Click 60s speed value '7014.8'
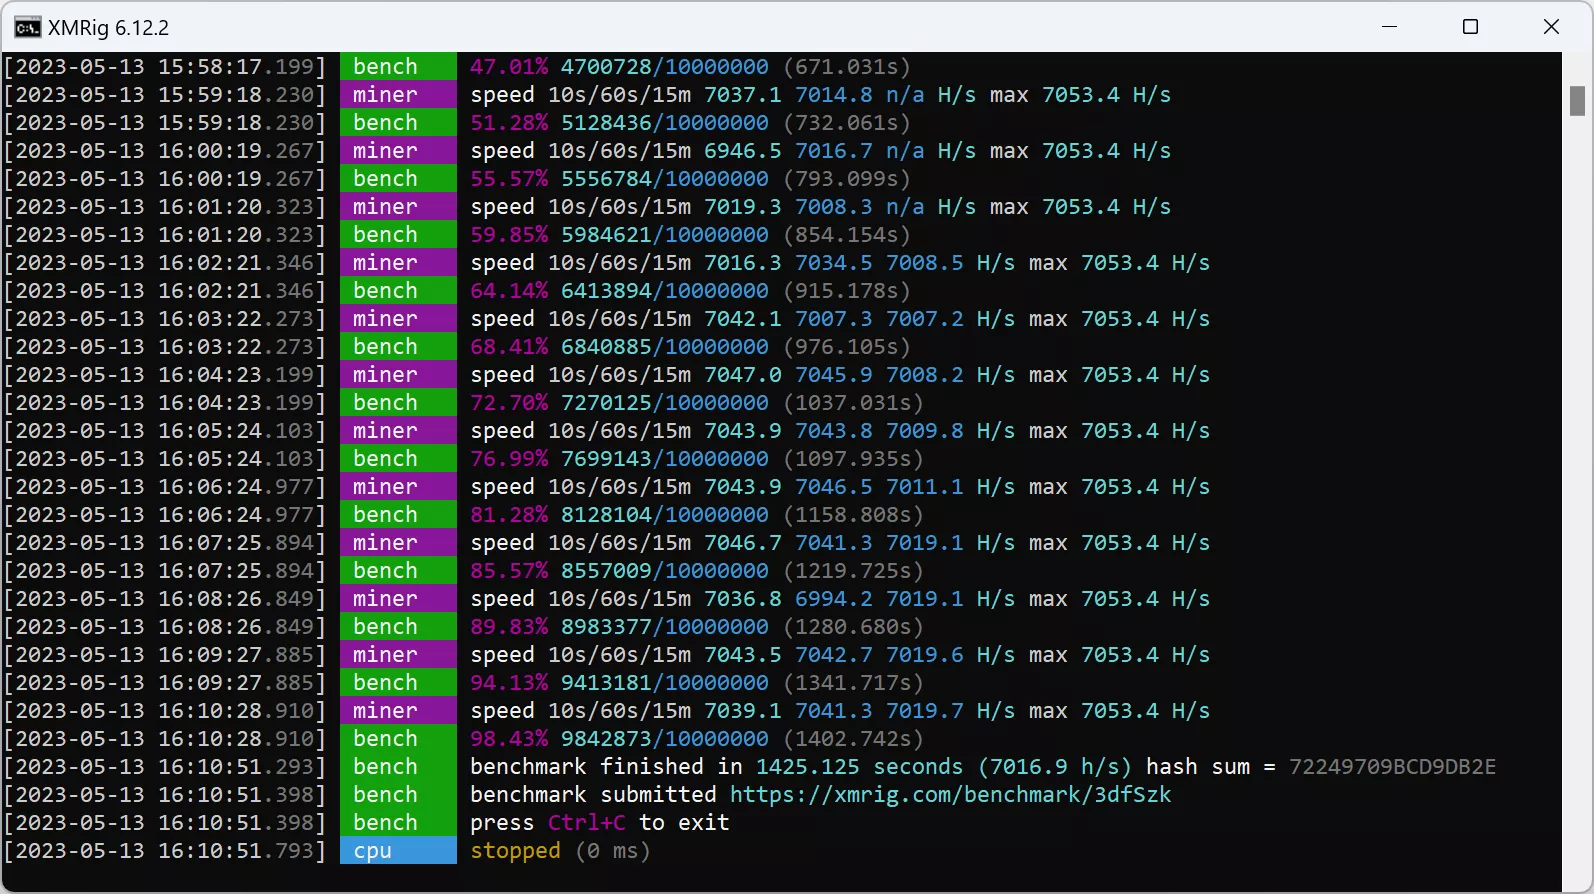 [x=834, y=95]
